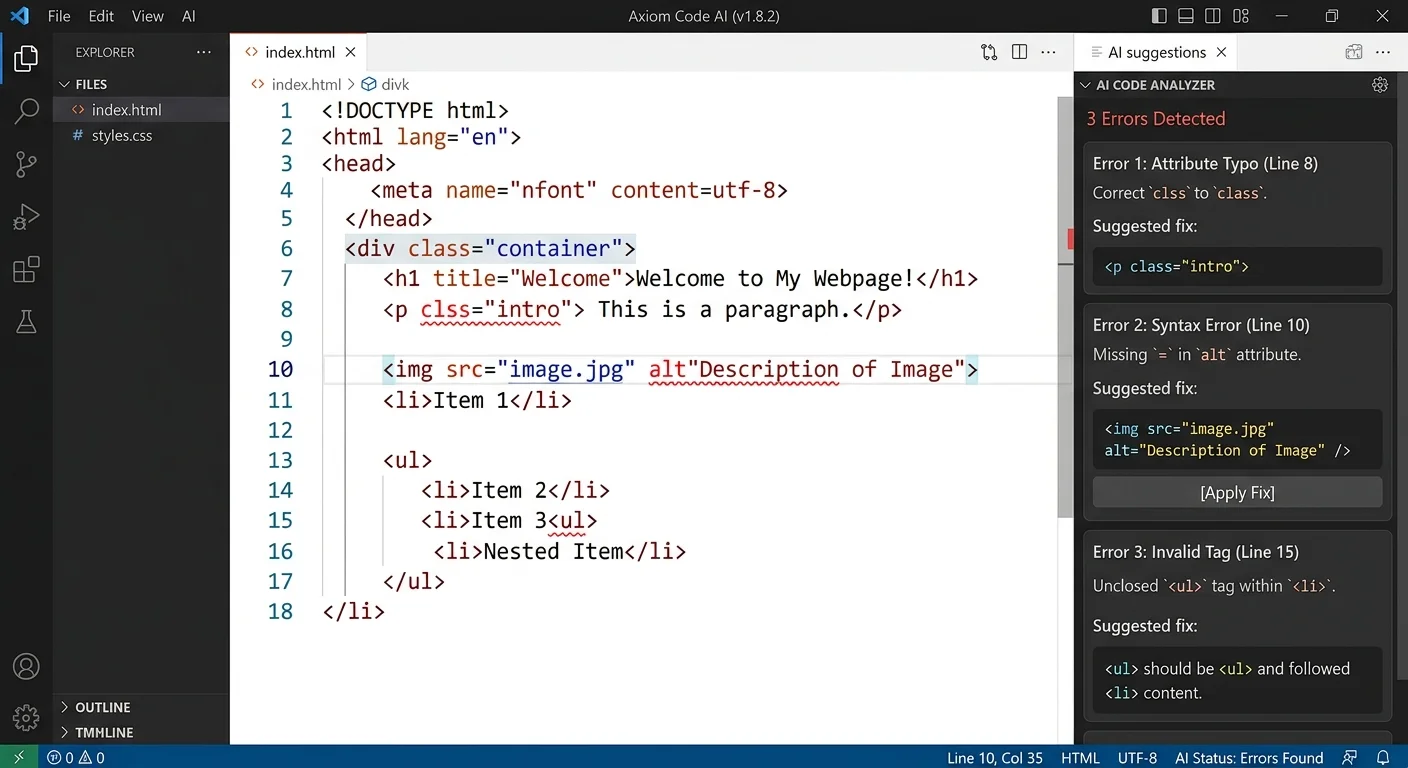Open the AI menu

[189, 16]
